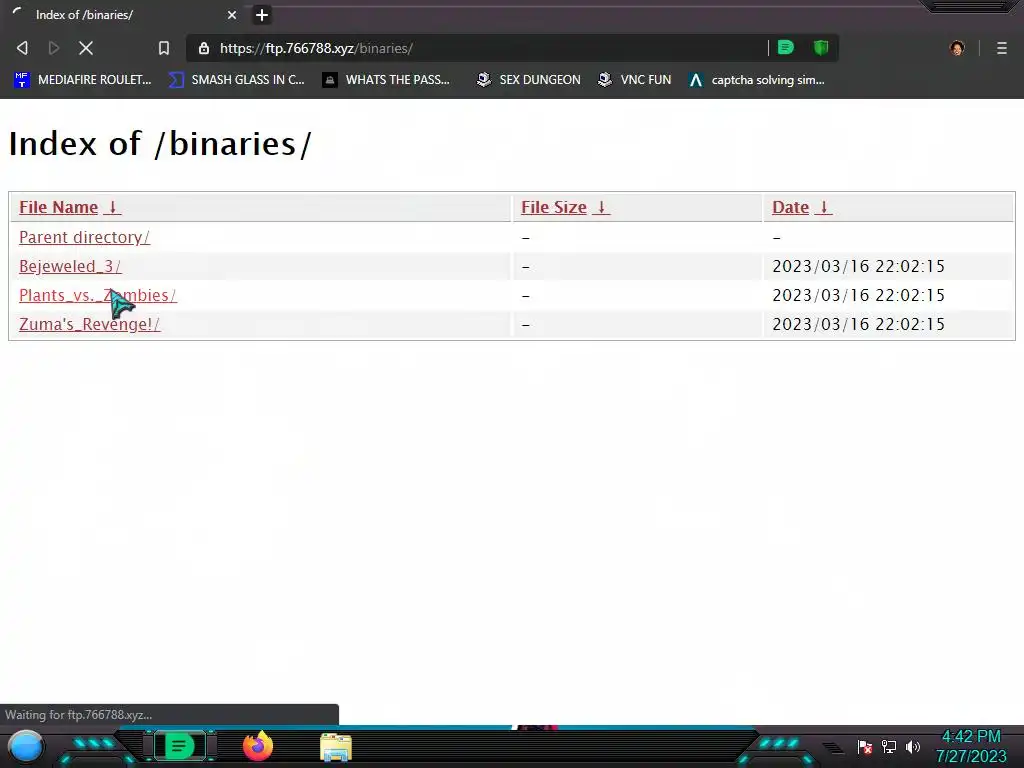Go back to the previous page
The width and height of the screenshot is (1024, 768).
click(x=22, y=48)
